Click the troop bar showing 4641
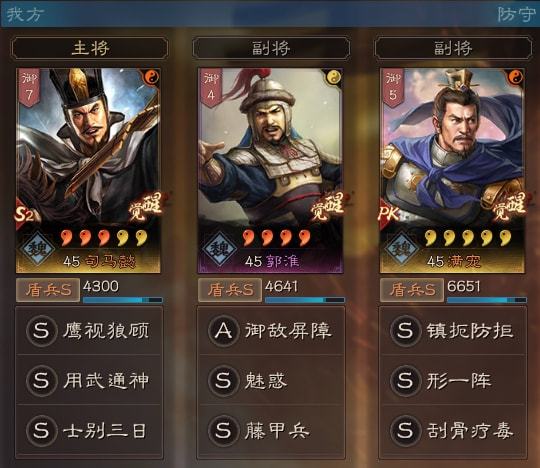Image resolution: width=540 pixels, height=468 pixels. click(x=305, y=292)
